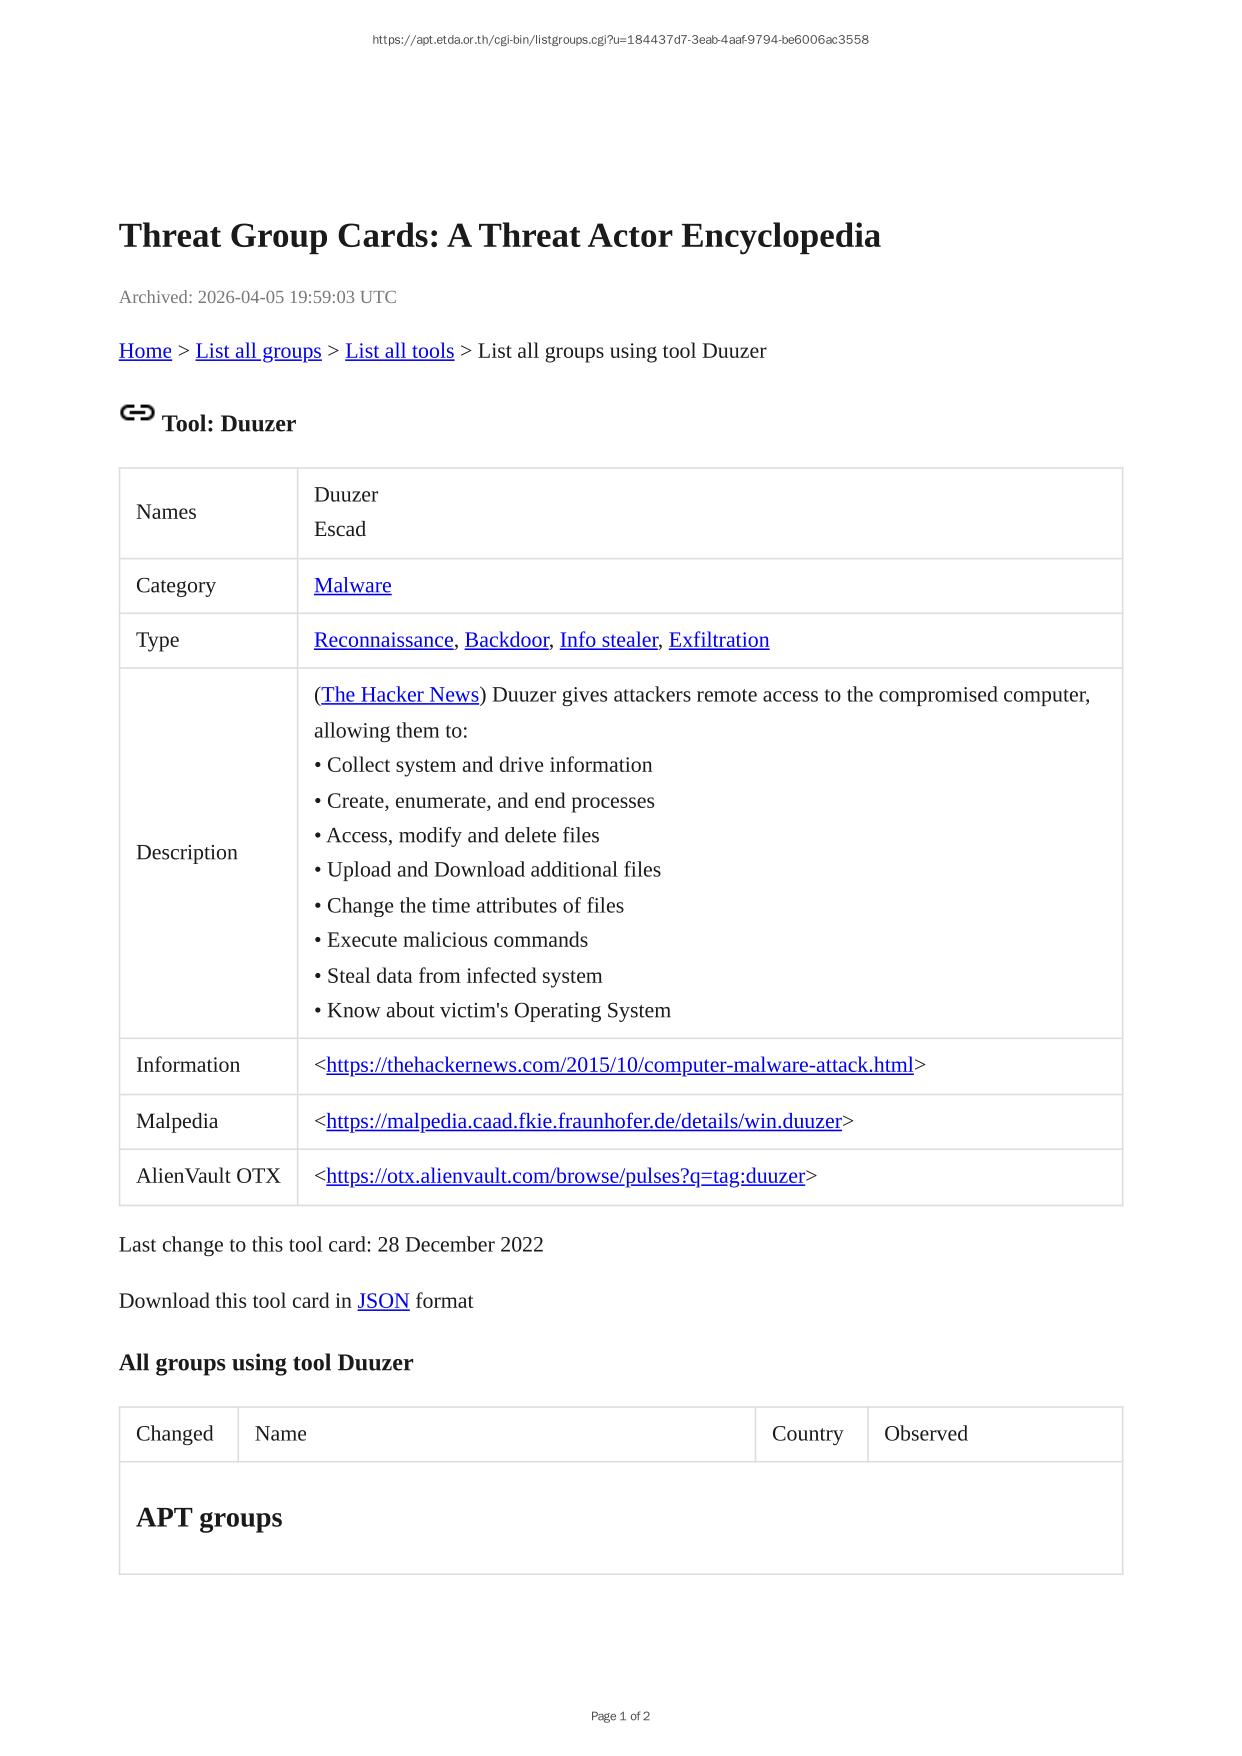1242x1756 pixels.
Task: Open the Home breadcrumb link
Action: 145,351
